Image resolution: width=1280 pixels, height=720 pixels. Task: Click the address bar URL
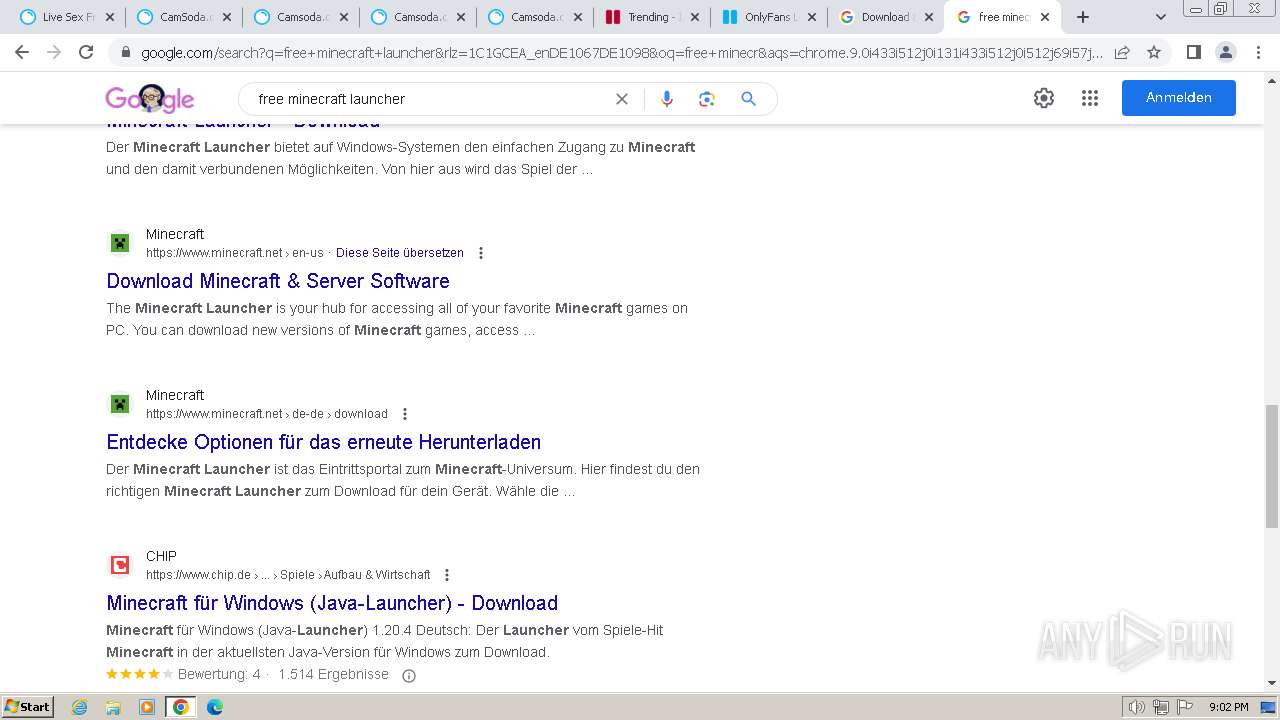tap(622, 53)
